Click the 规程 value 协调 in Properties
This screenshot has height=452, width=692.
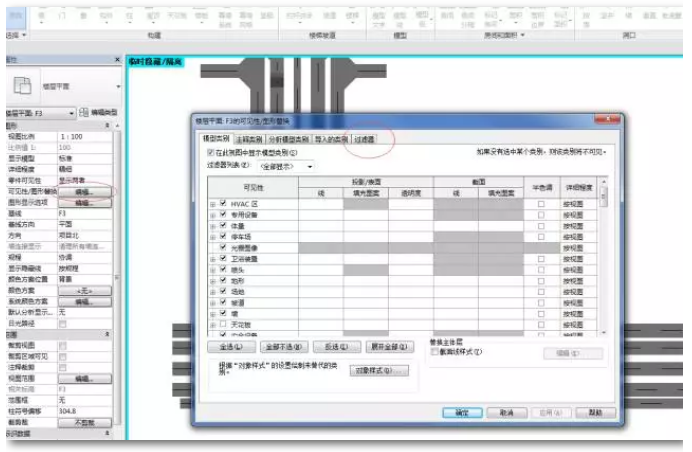pos(85,257)
